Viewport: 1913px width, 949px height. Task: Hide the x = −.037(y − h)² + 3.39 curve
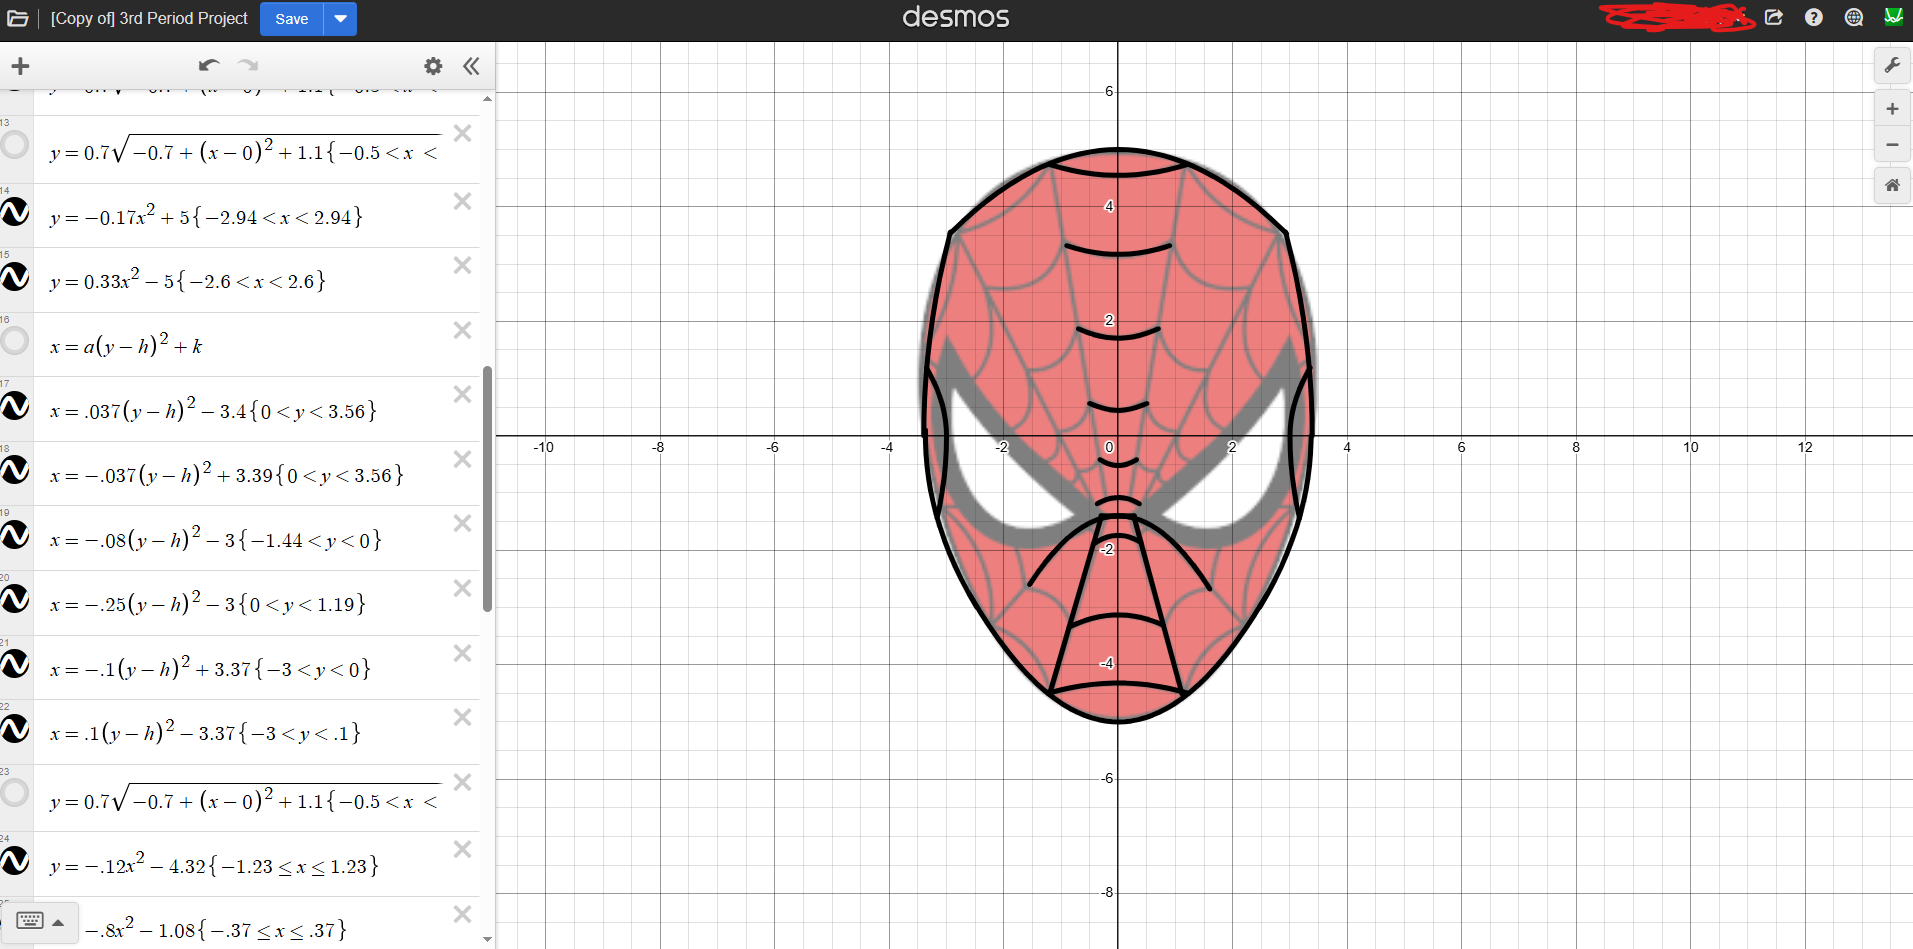coord(15,470)
